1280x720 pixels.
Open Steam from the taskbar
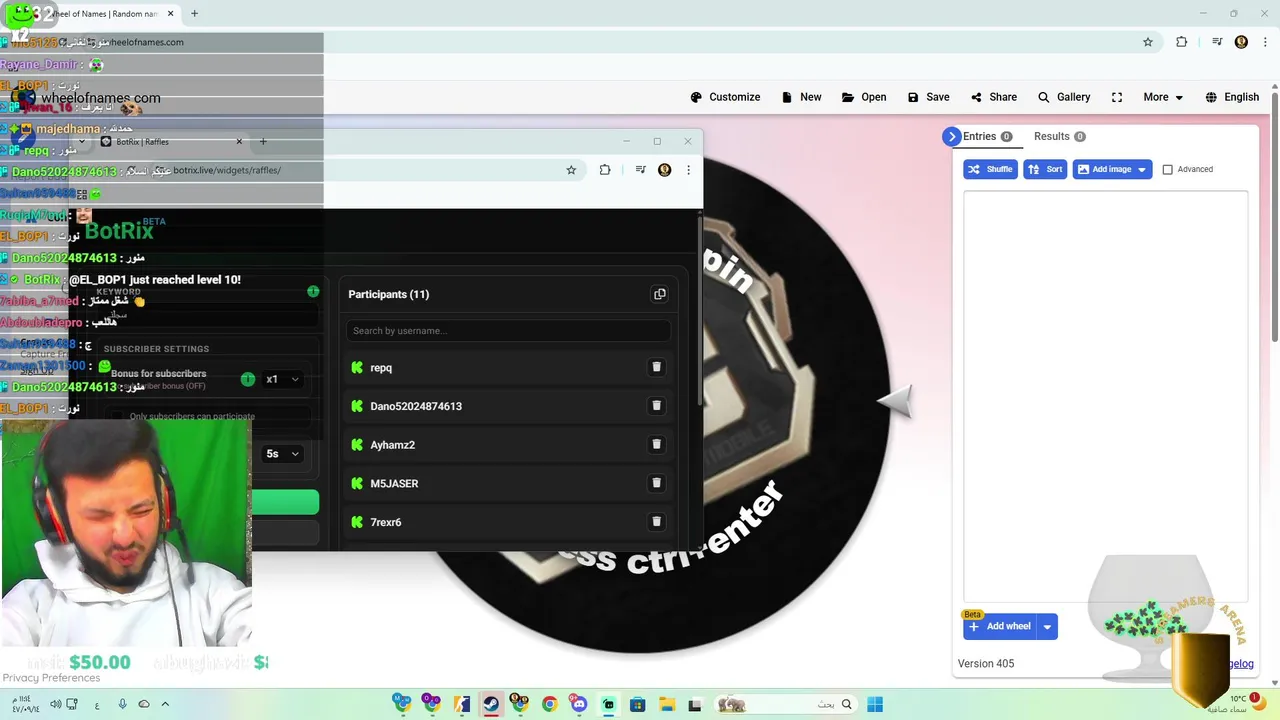(x=491, y=704)
